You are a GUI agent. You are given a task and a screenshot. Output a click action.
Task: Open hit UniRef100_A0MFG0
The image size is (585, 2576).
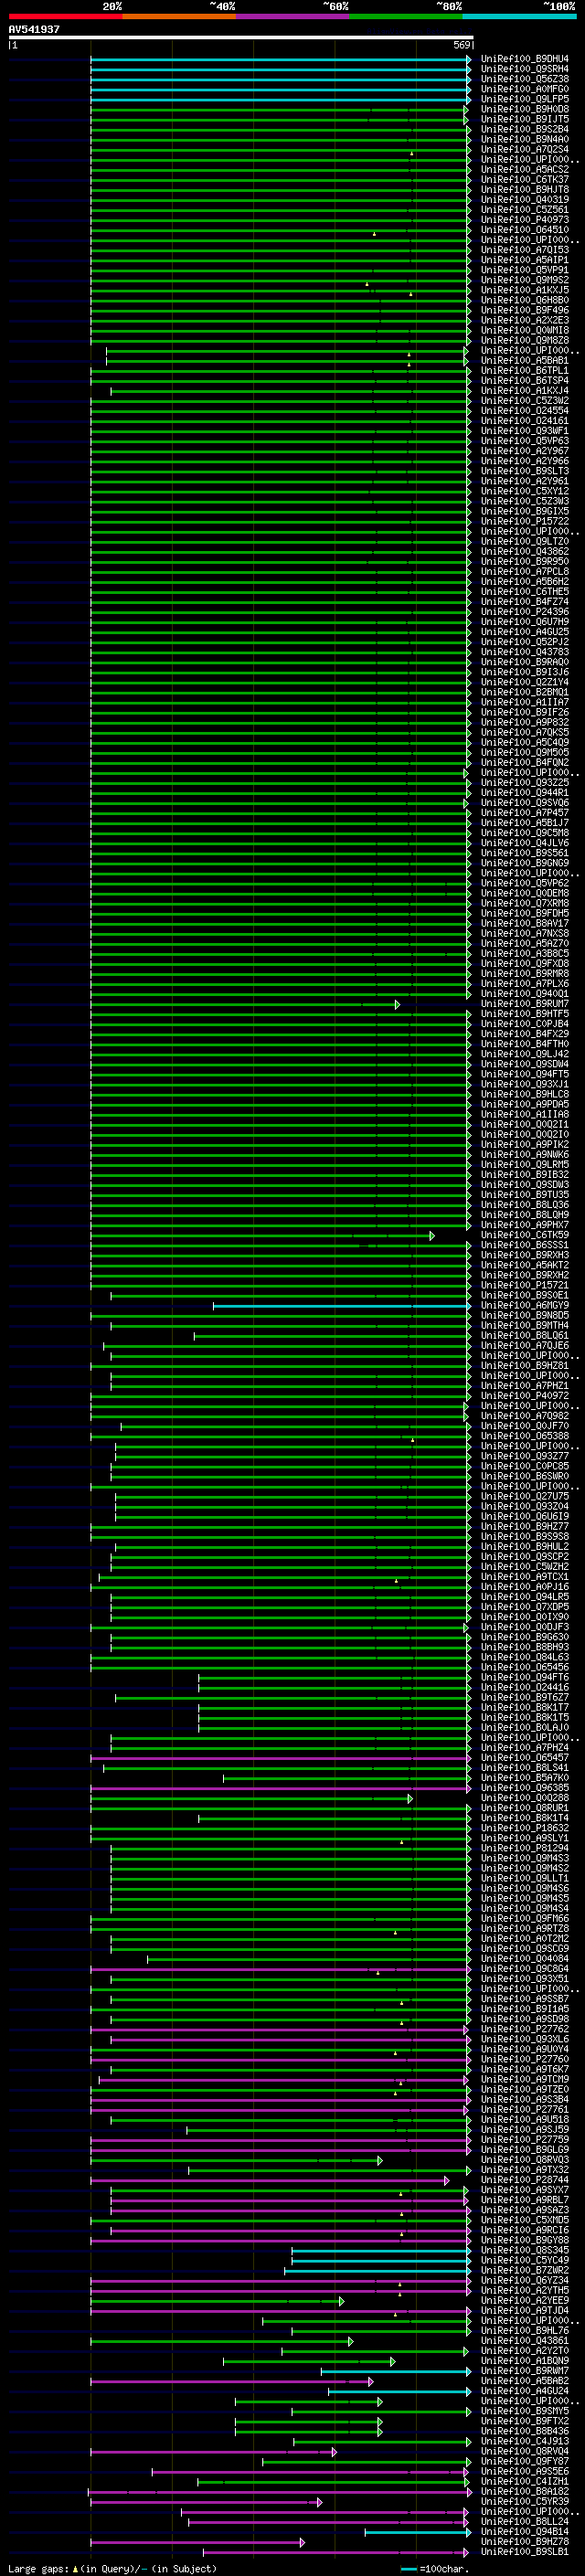[x=524, y=90]
